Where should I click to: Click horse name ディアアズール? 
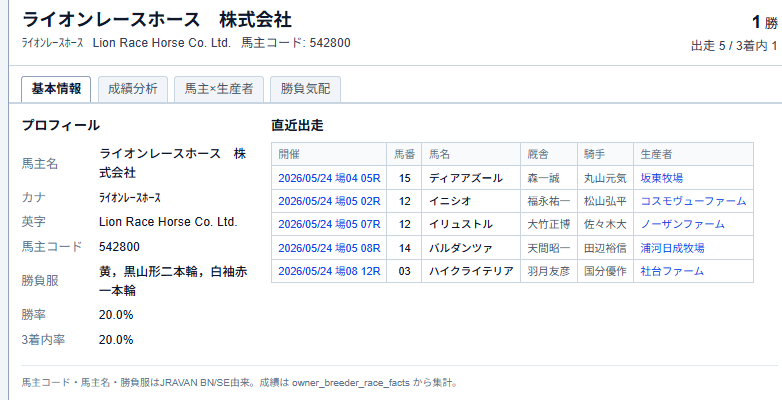click(466, 178)
